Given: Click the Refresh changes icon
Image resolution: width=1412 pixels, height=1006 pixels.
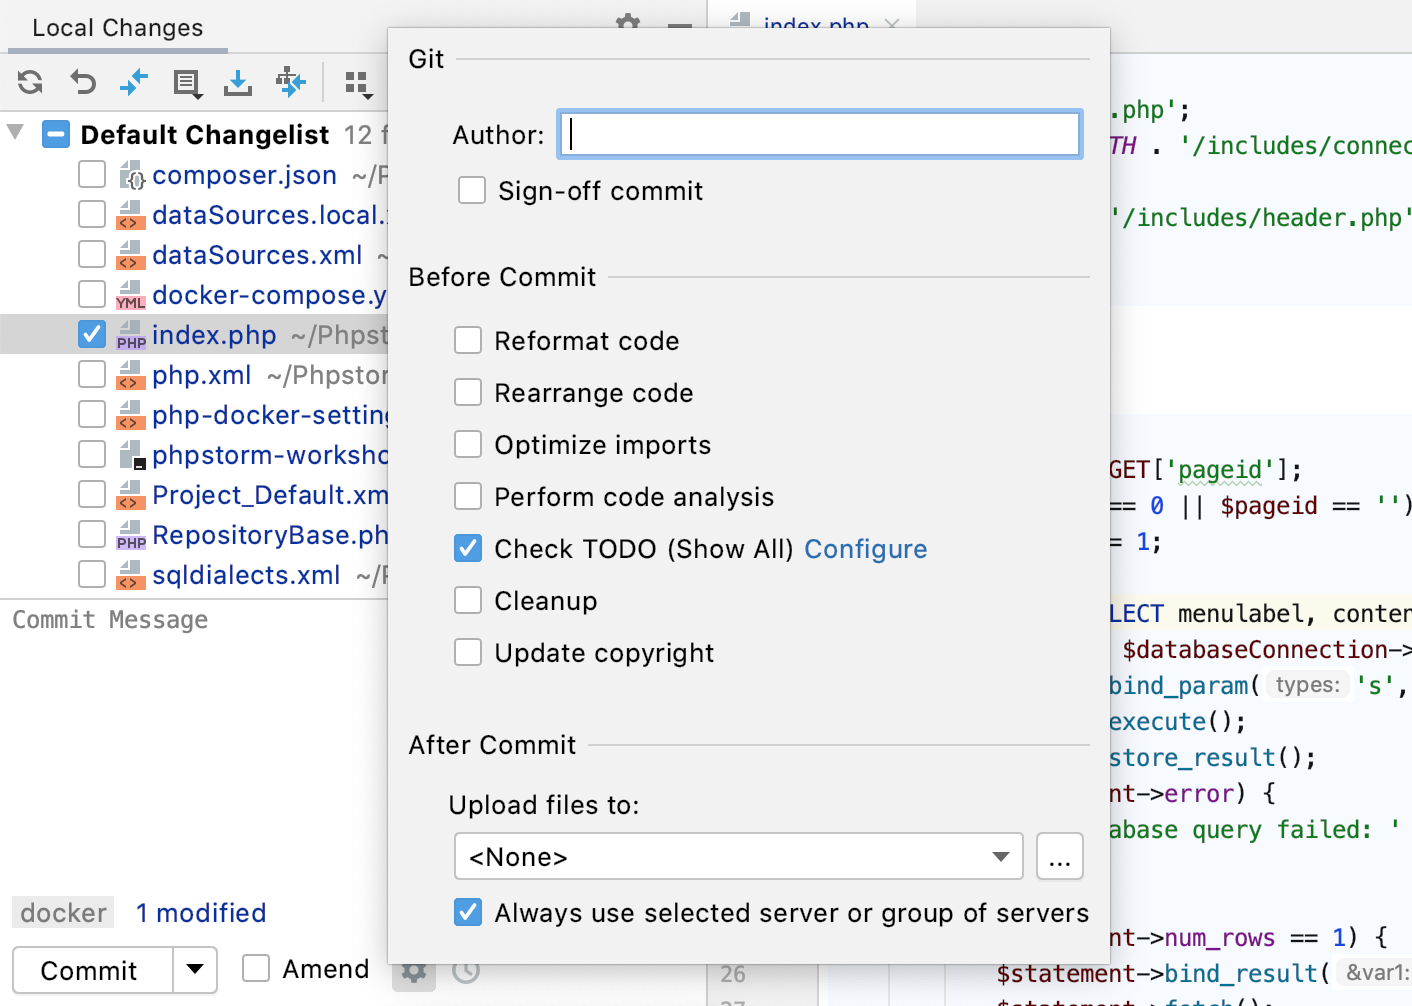Looking at the screenshot, I should tap(30, 82).
